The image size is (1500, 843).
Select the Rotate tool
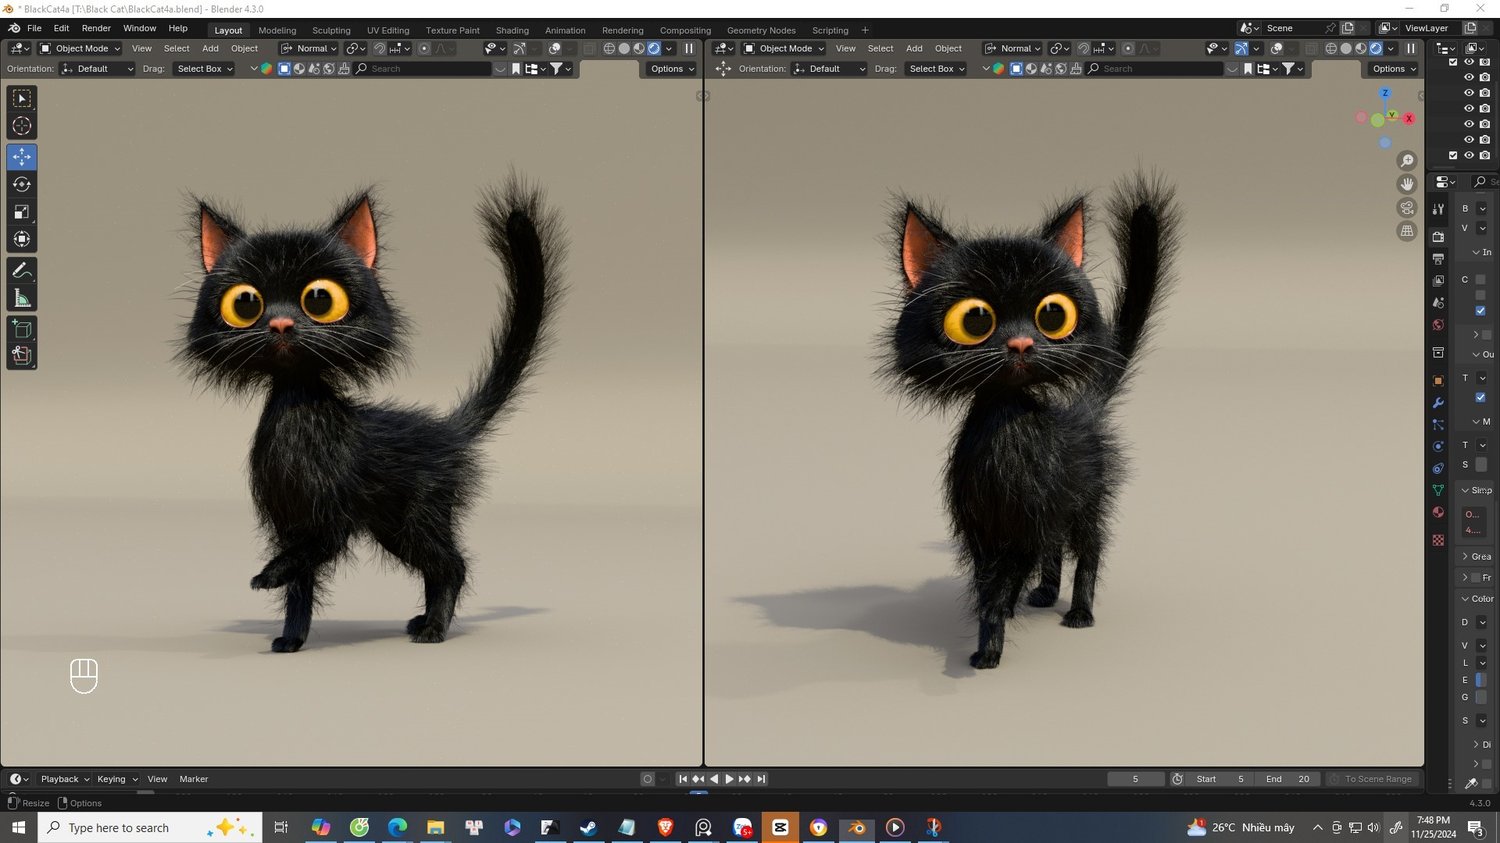coord(22,184)
